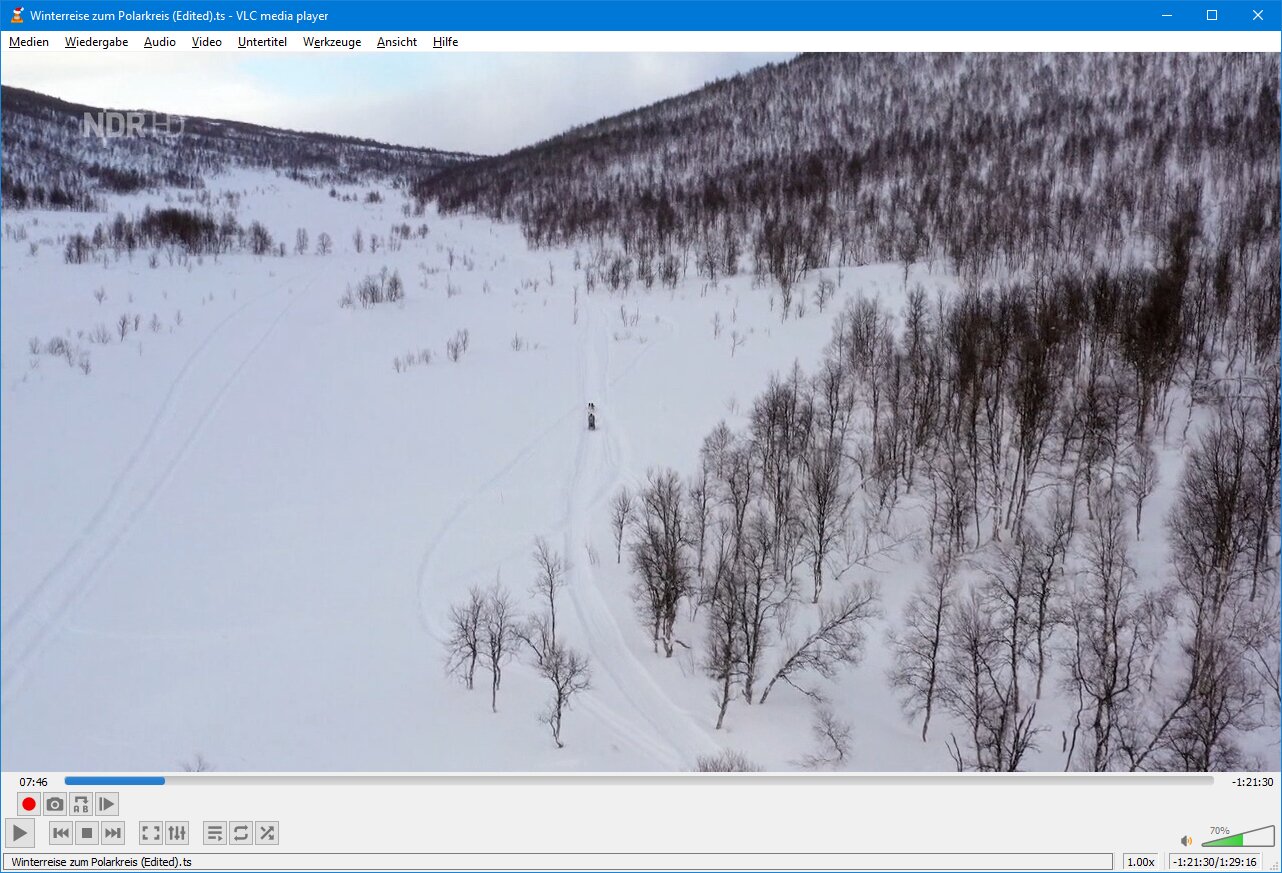
Task: Skip to next media item
Action: [113, 833]
